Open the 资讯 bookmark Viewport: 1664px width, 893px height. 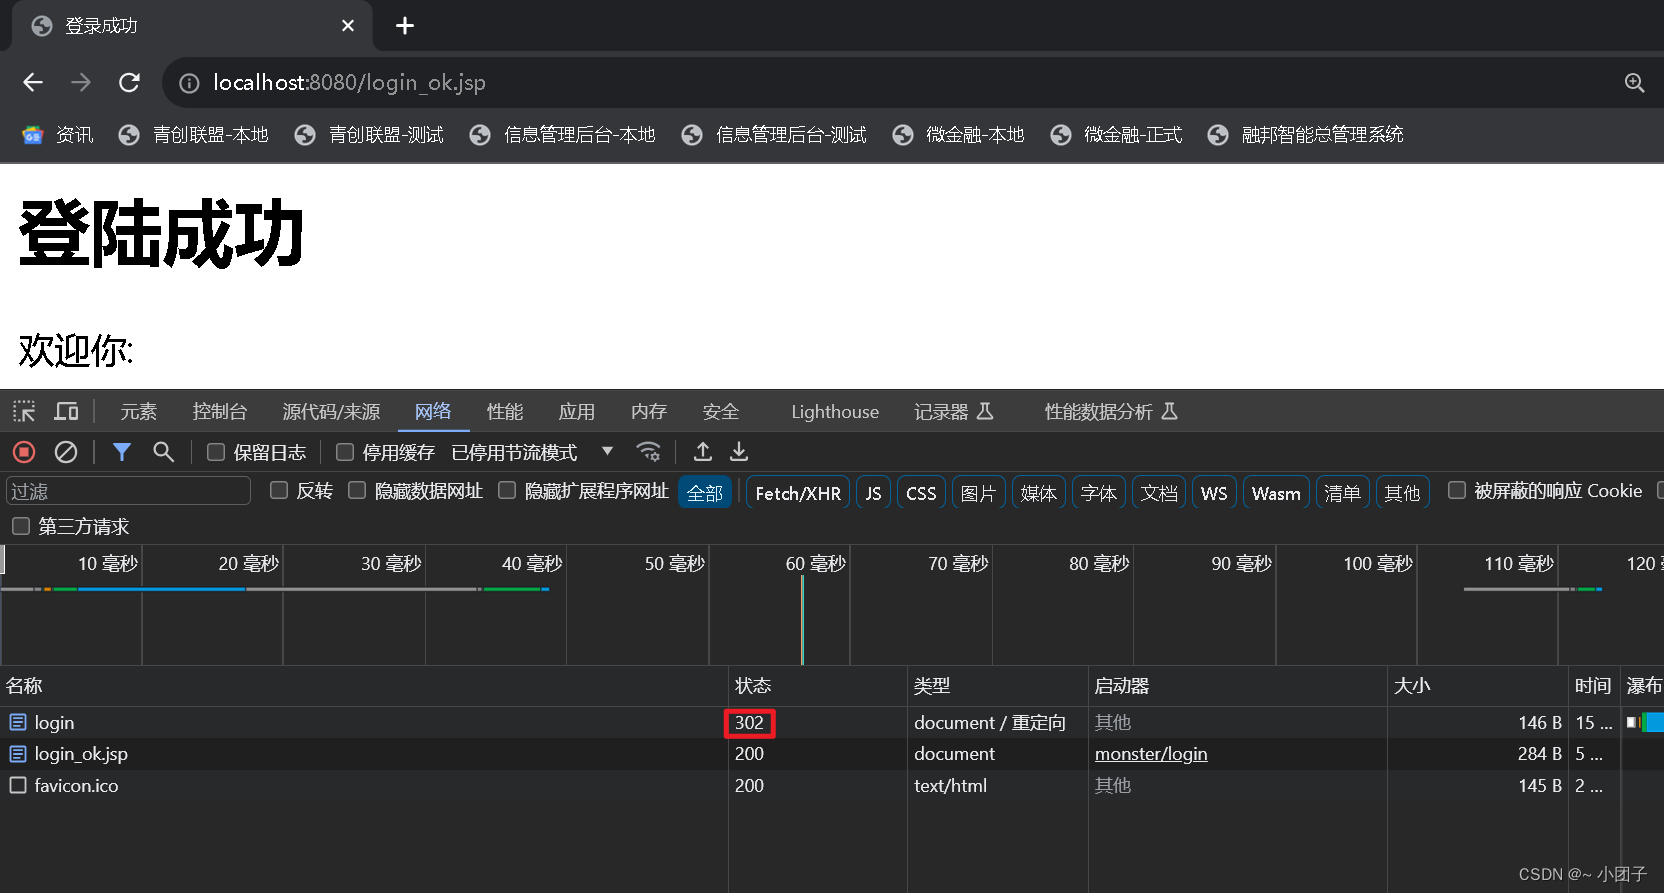tap(58, 135)
